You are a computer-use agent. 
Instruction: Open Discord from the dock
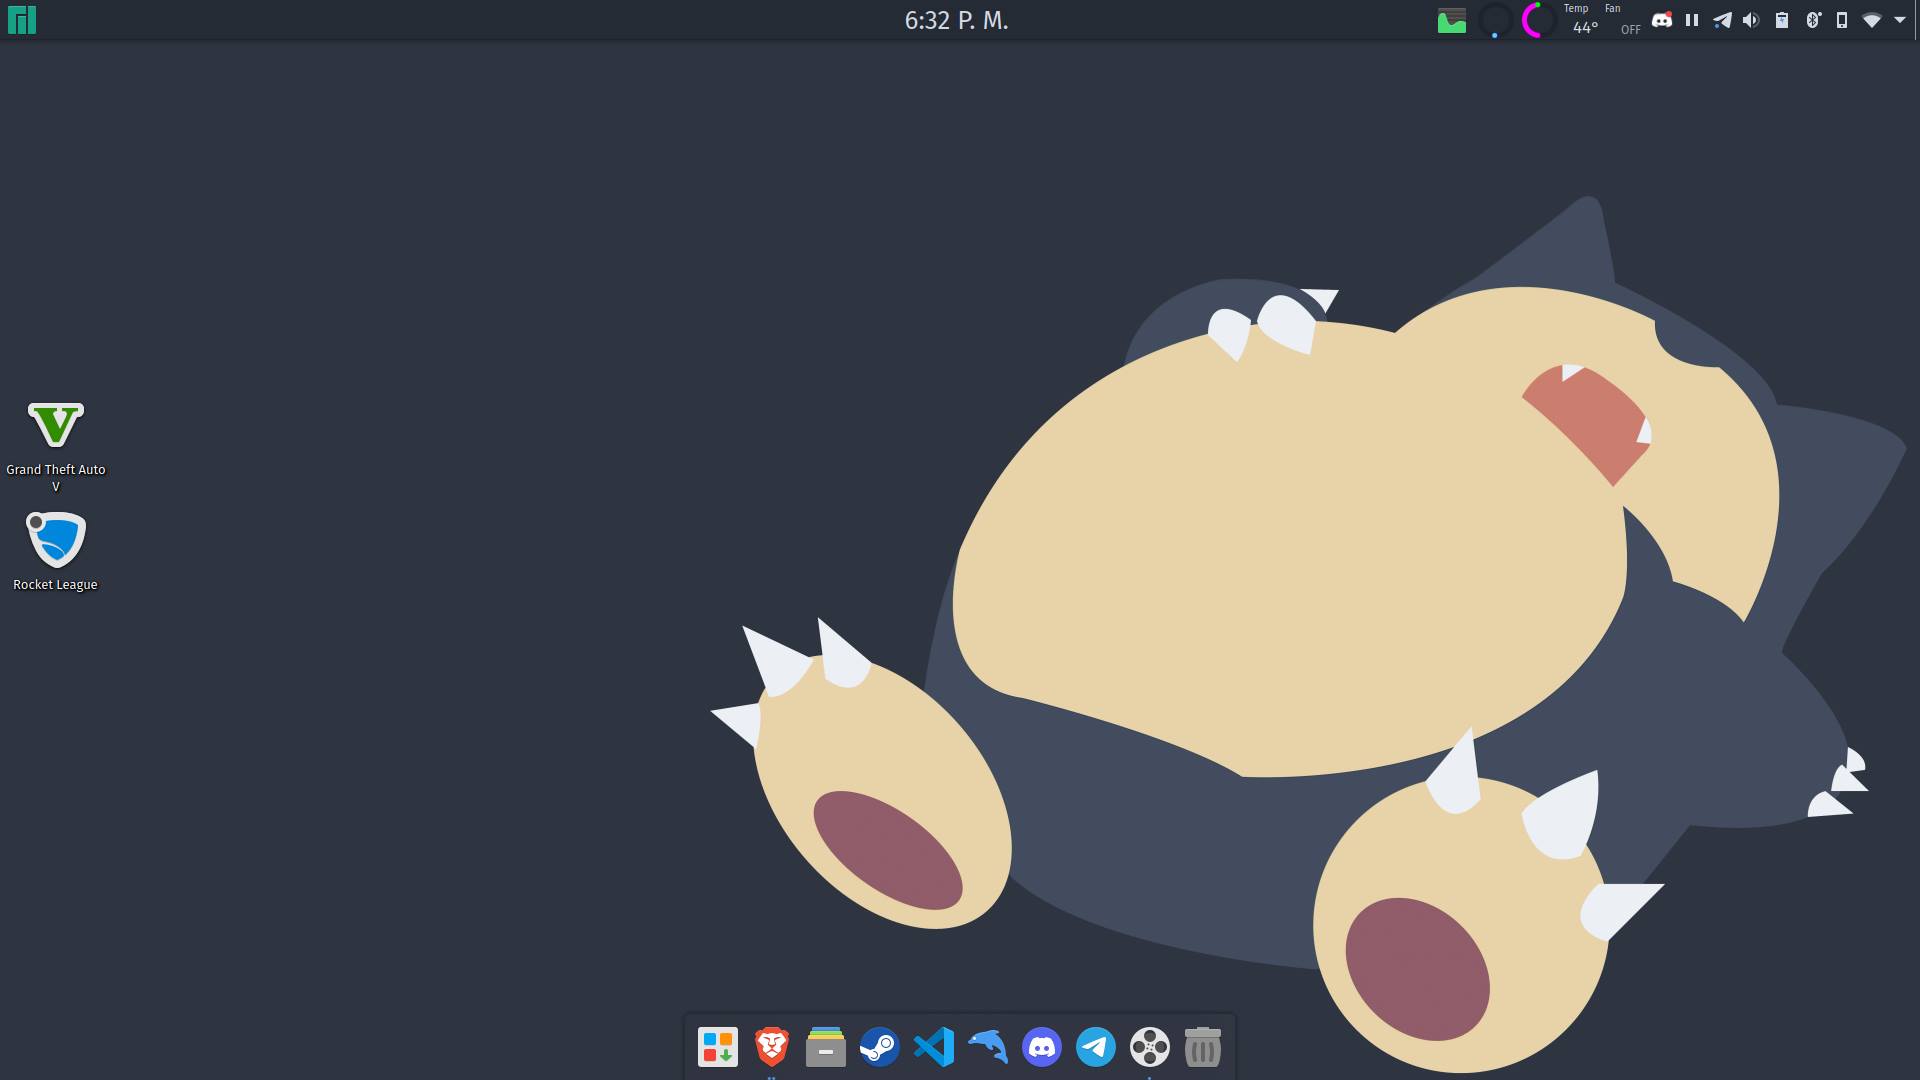coord(1042,1047)
